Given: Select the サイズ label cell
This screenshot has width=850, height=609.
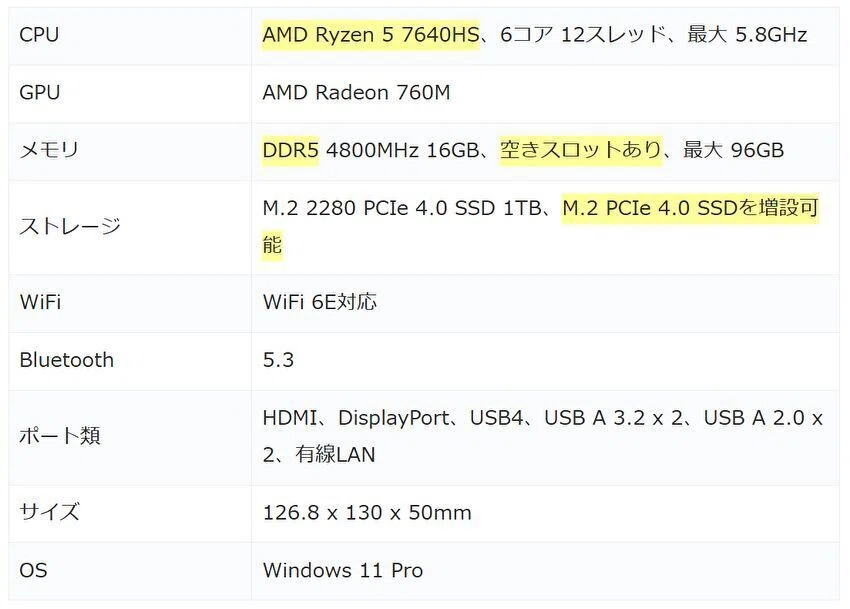Looking at the screenshot, I should click(x=130, y=513).
